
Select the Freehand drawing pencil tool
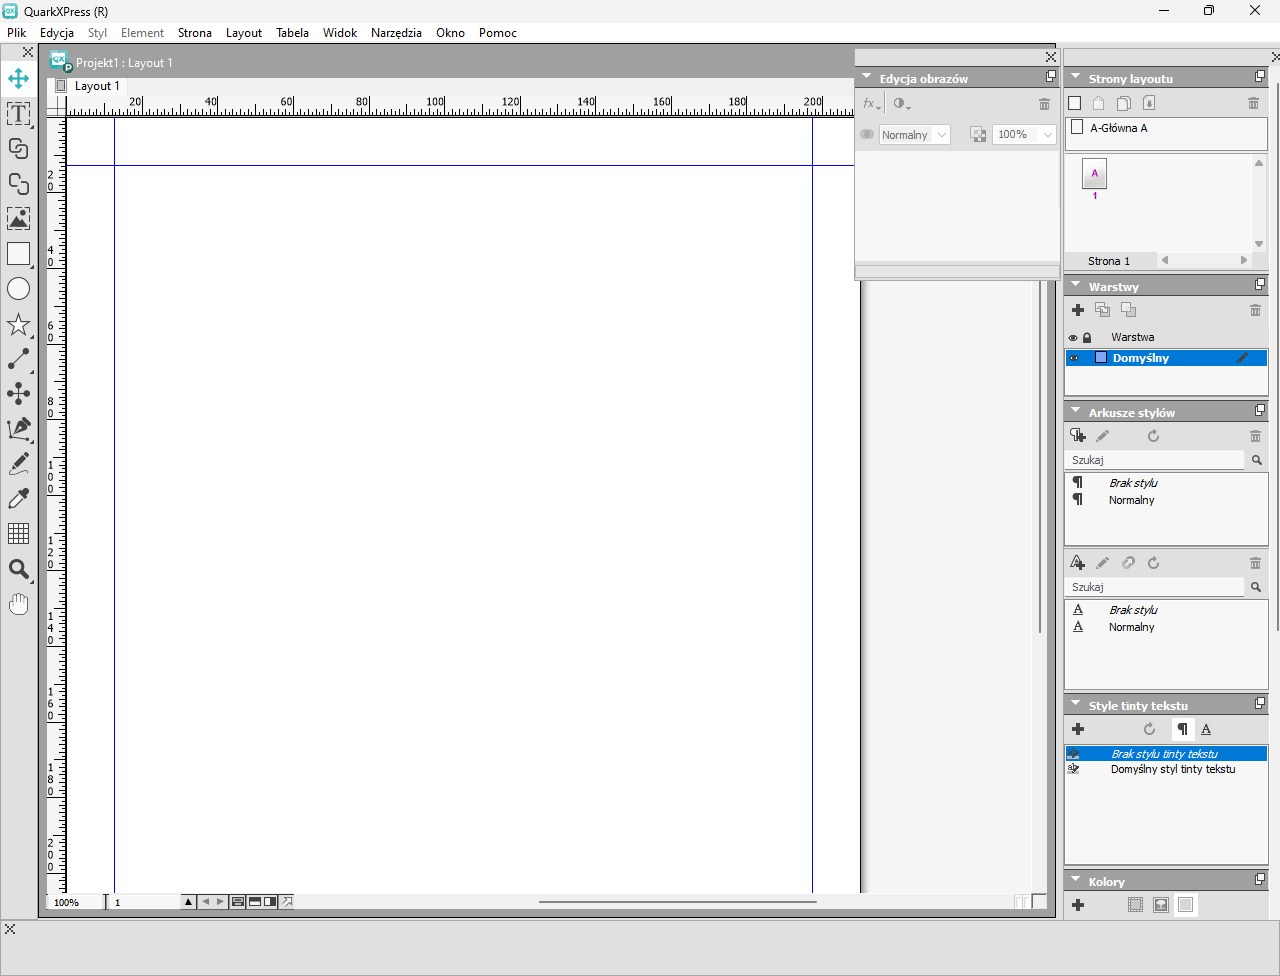coord(18,464)
